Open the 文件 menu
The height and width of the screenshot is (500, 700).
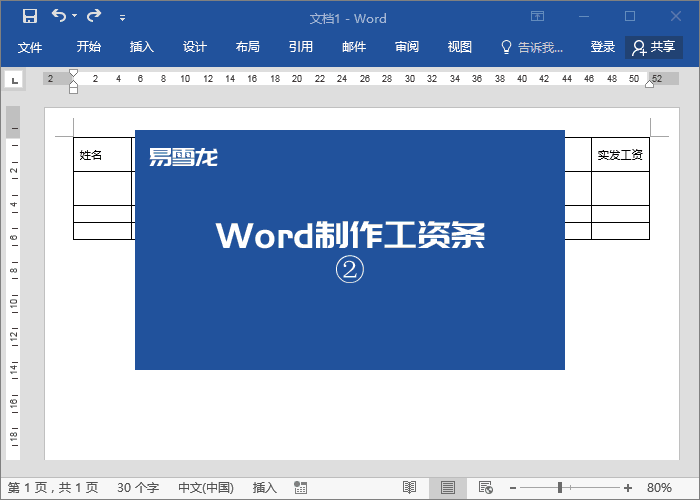[30, 47]
